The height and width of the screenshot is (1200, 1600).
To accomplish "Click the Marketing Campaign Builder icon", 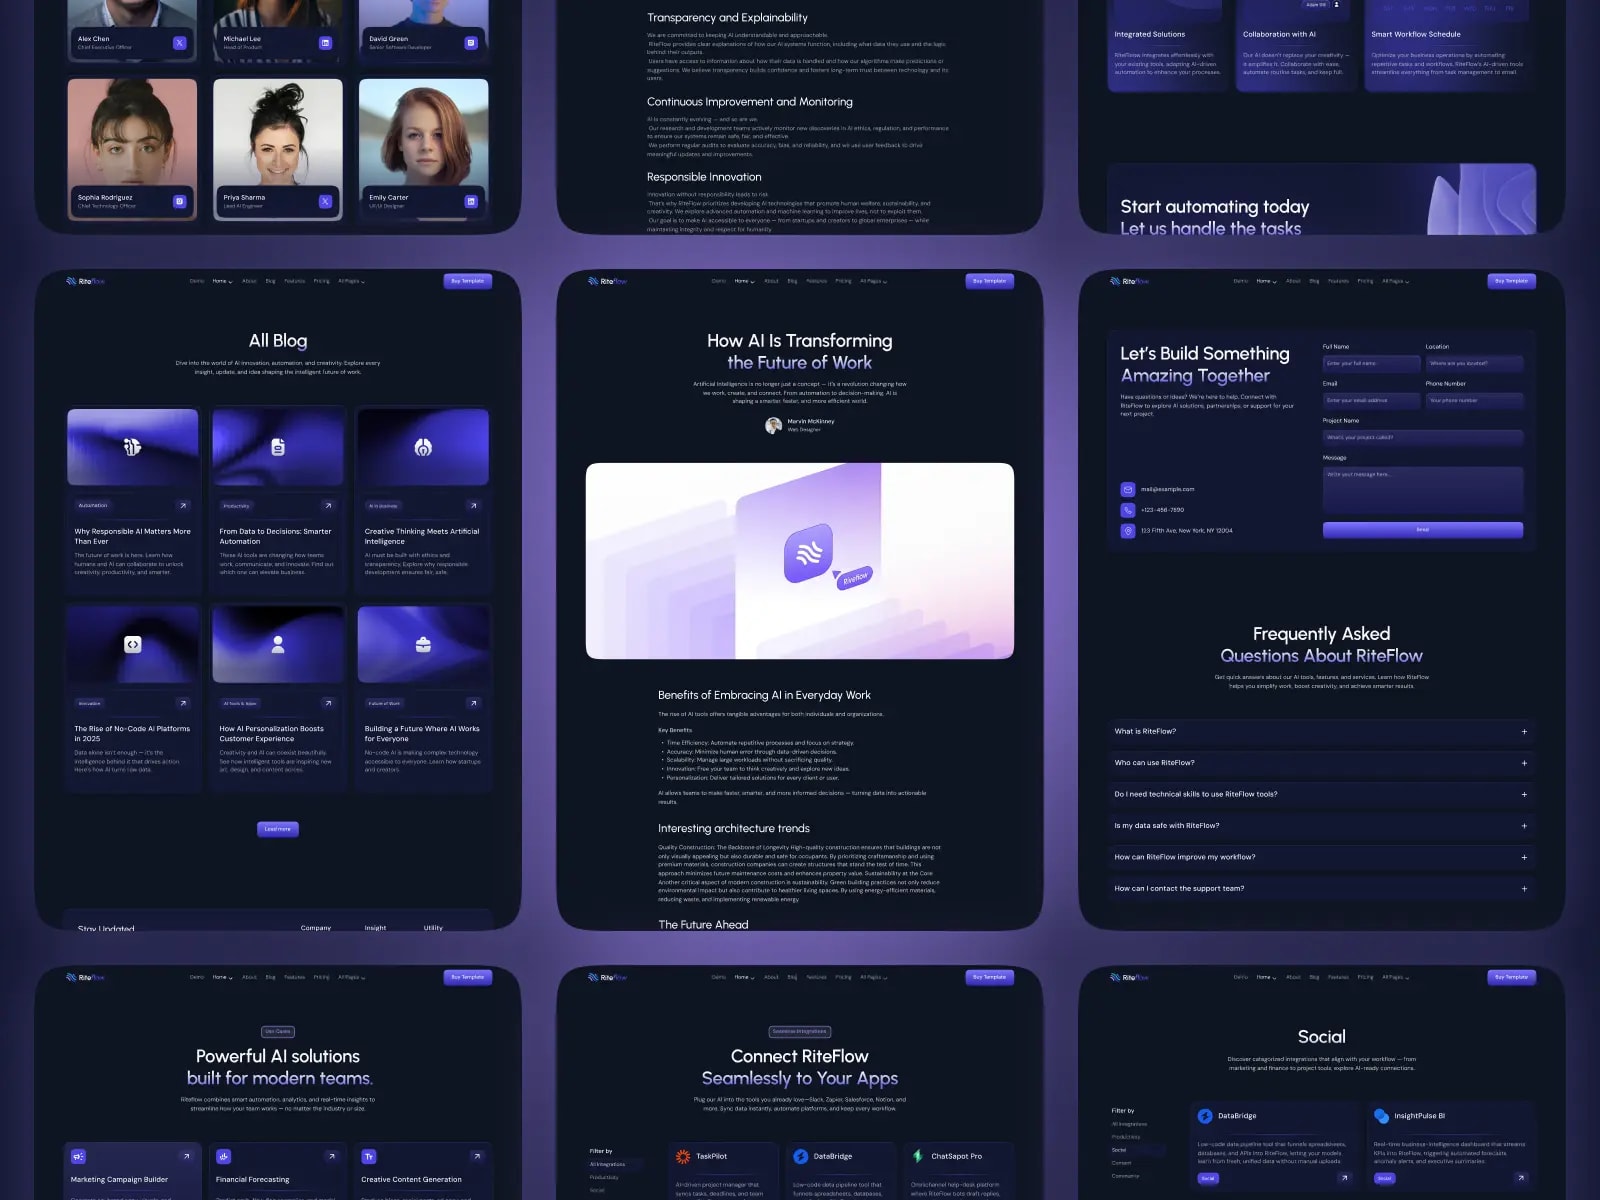I will [78, 1156].
